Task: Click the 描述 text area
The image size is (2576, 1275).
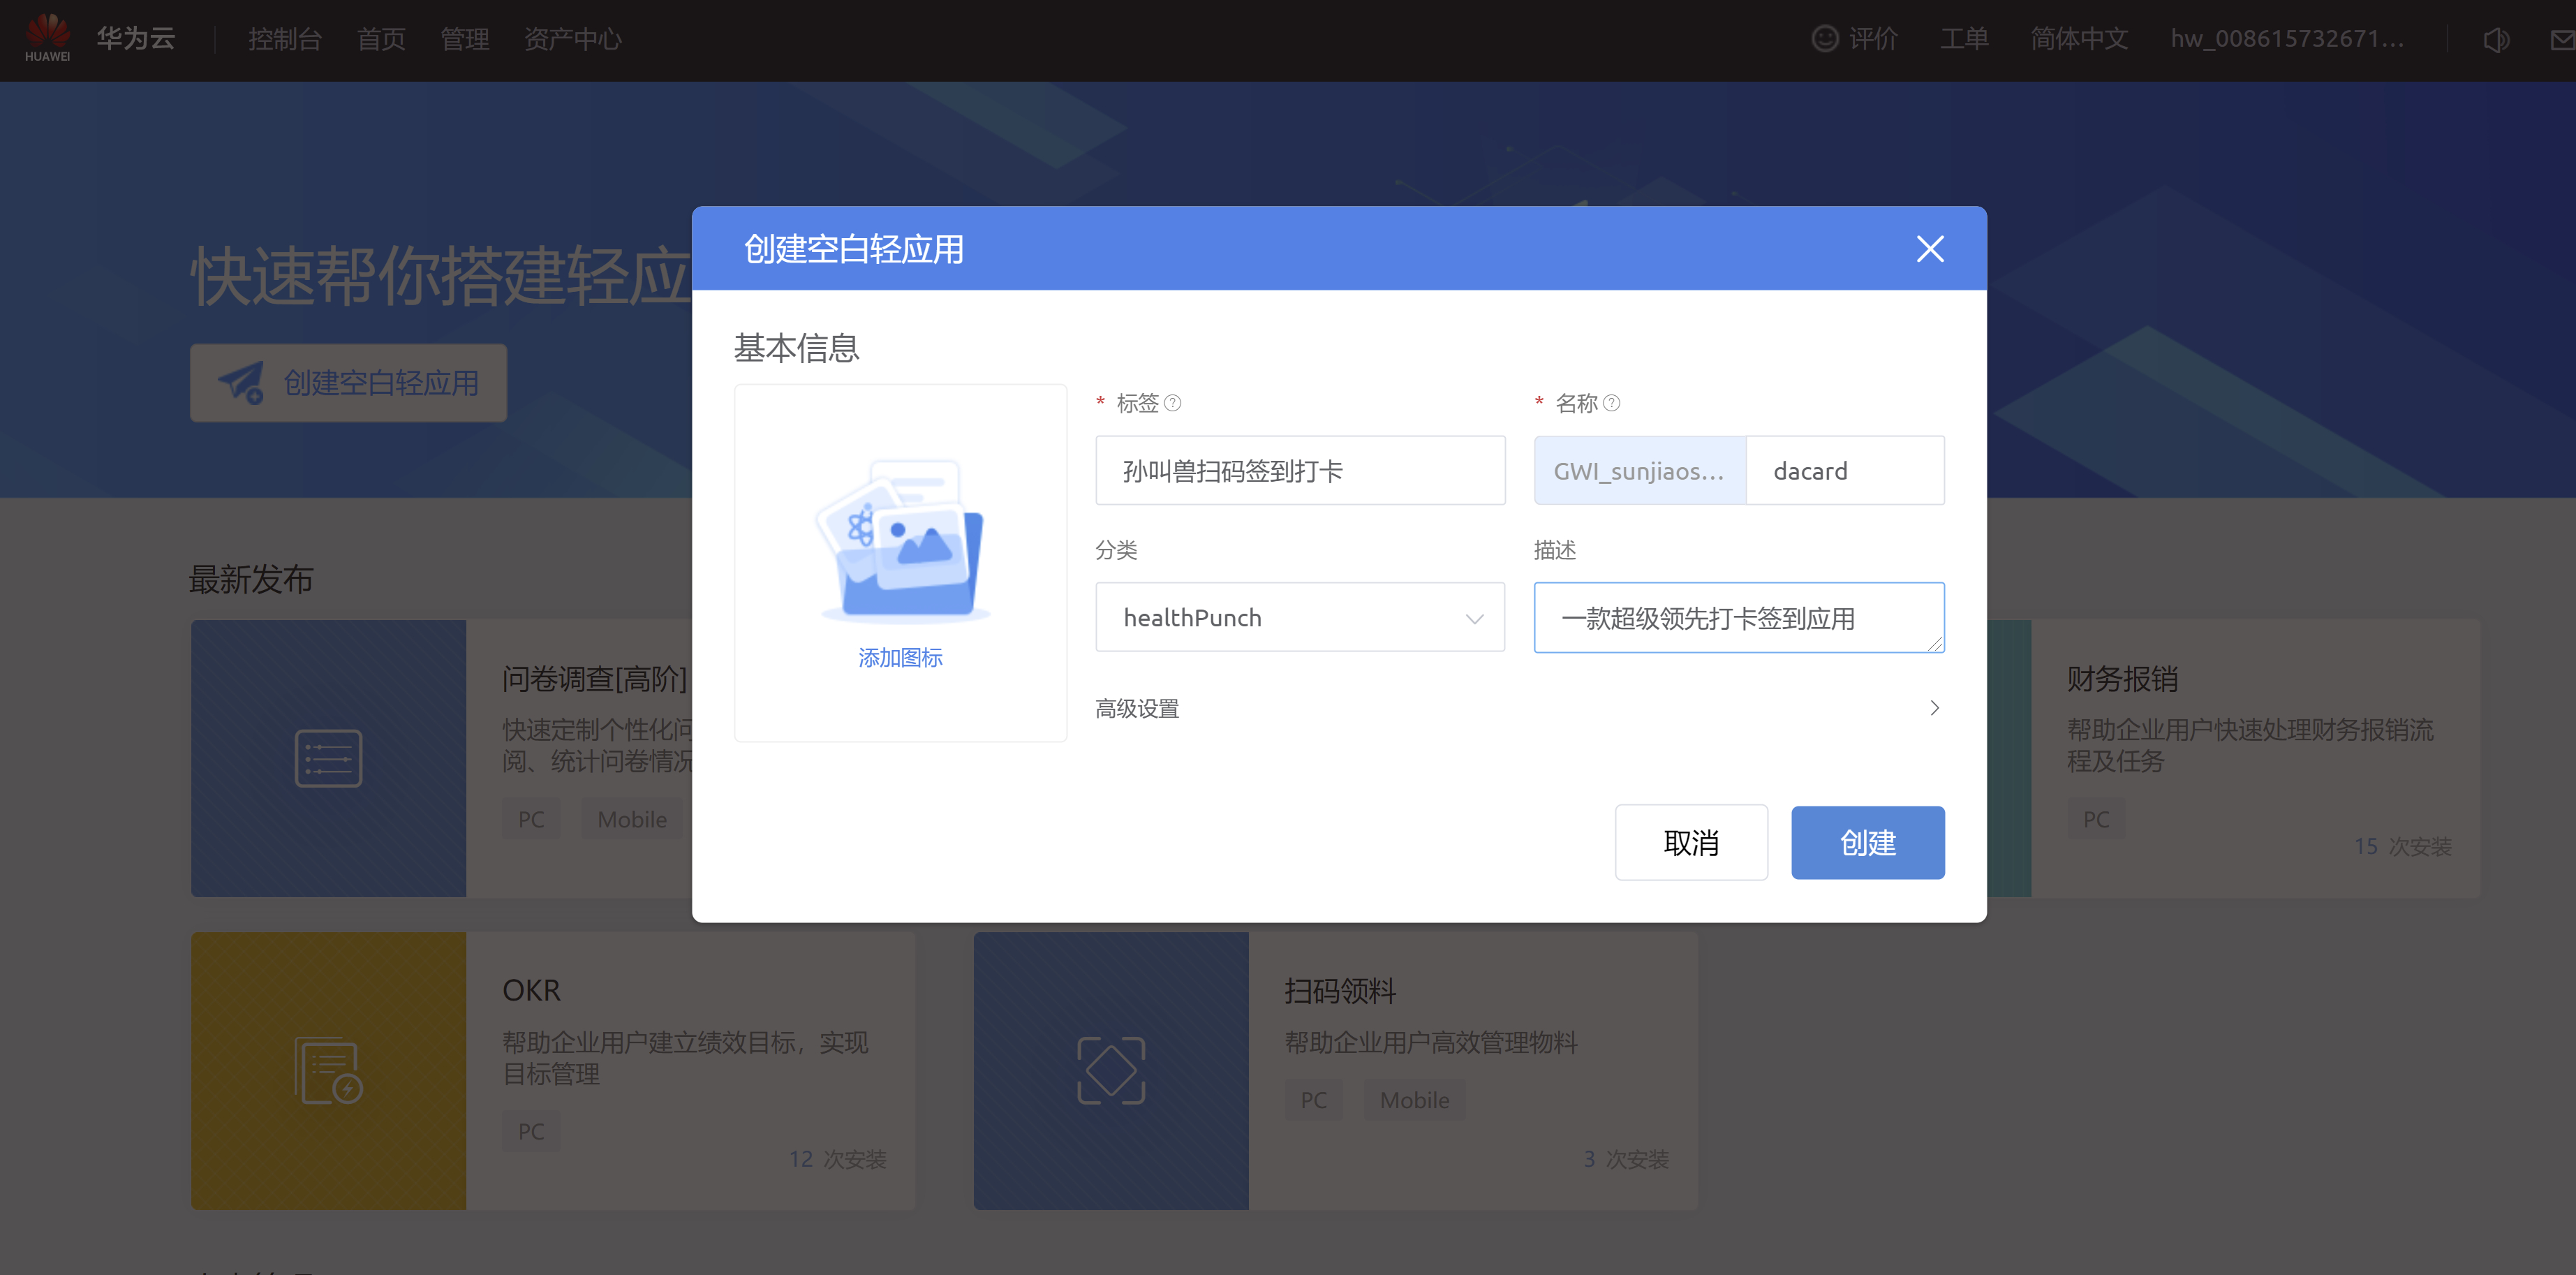Action: tap(1738, 618)
